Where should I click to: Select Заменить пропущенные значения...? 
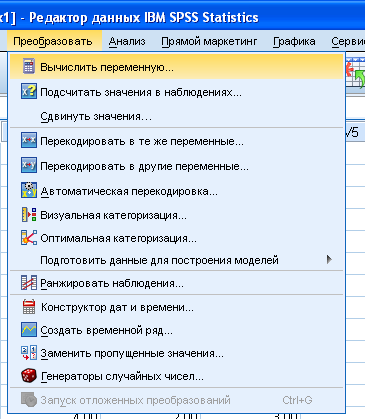tap(176, 353)
